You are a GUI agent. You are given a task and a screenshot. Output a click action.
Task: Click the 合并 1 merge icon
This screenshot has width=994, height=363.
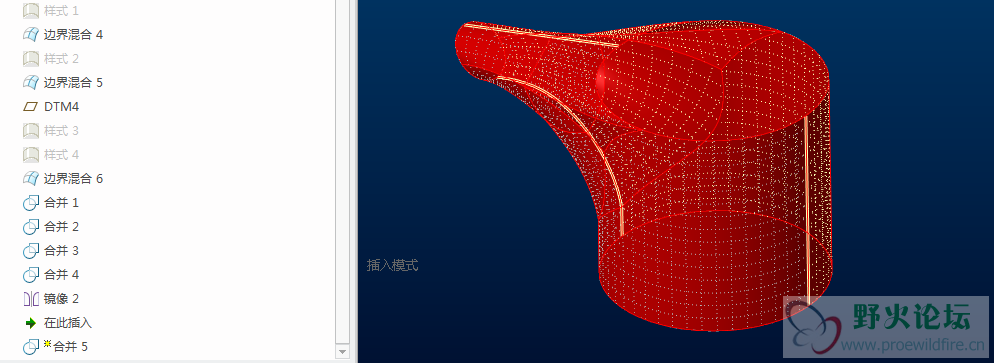click(x=30, y=203)
